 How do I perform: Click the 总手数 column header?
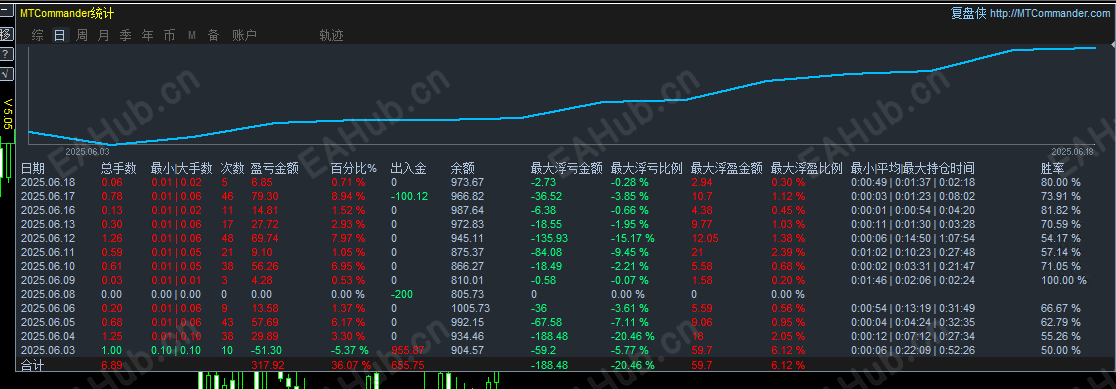pyautogui.click(x=119, y=169)
